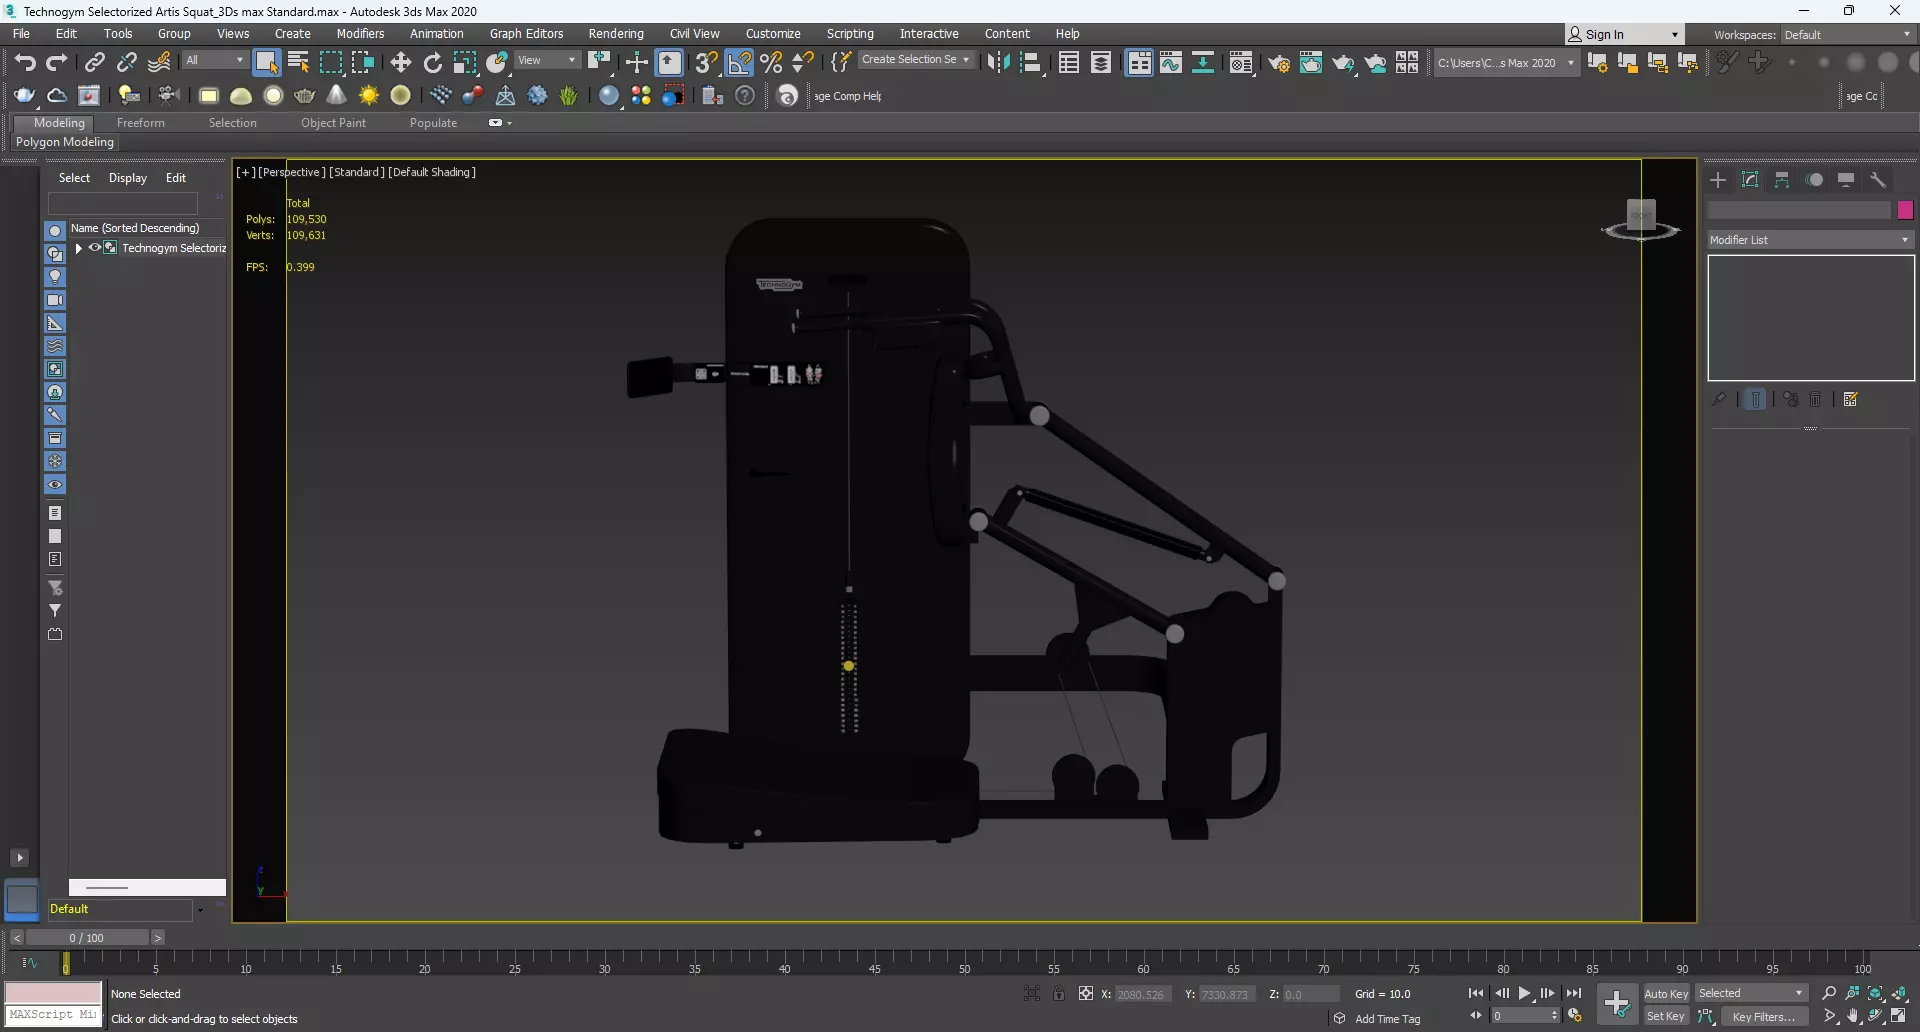Open the key mode Selected dropdown
This screenshot has height=1032, width=1920.
point(1751,994)
